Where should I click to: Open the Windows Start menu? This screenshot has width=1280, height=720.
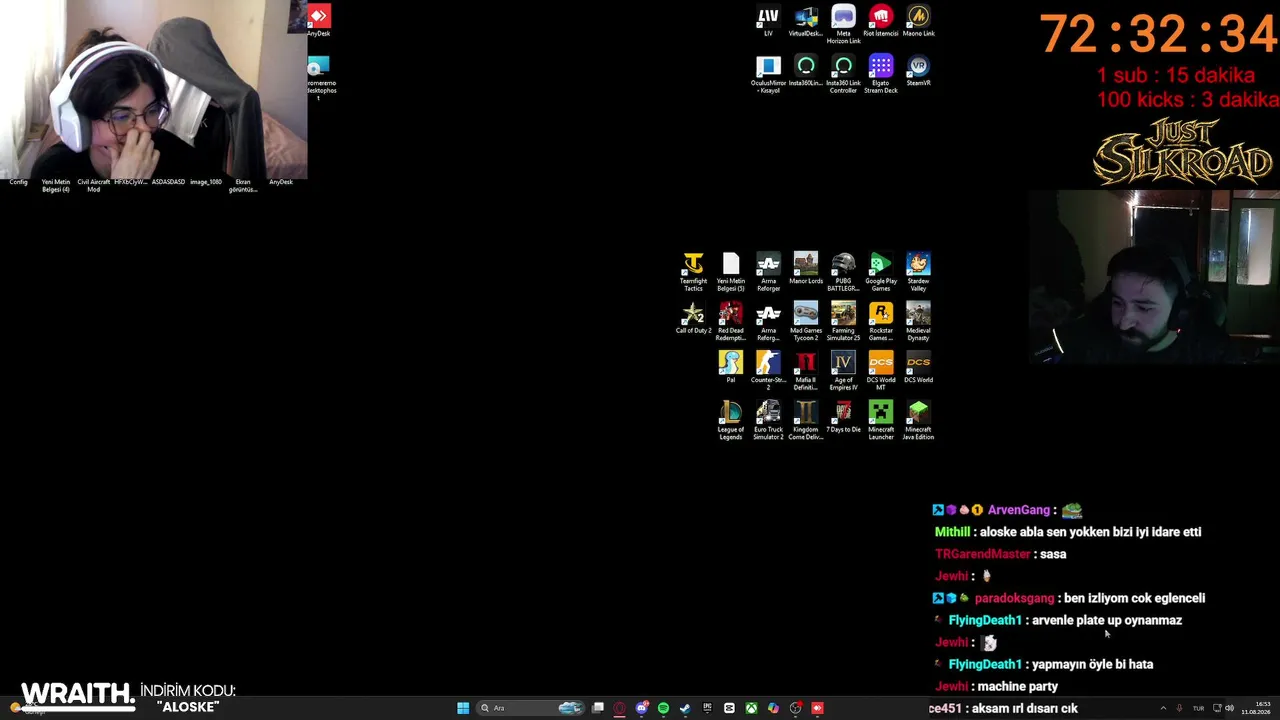(463, 708)
